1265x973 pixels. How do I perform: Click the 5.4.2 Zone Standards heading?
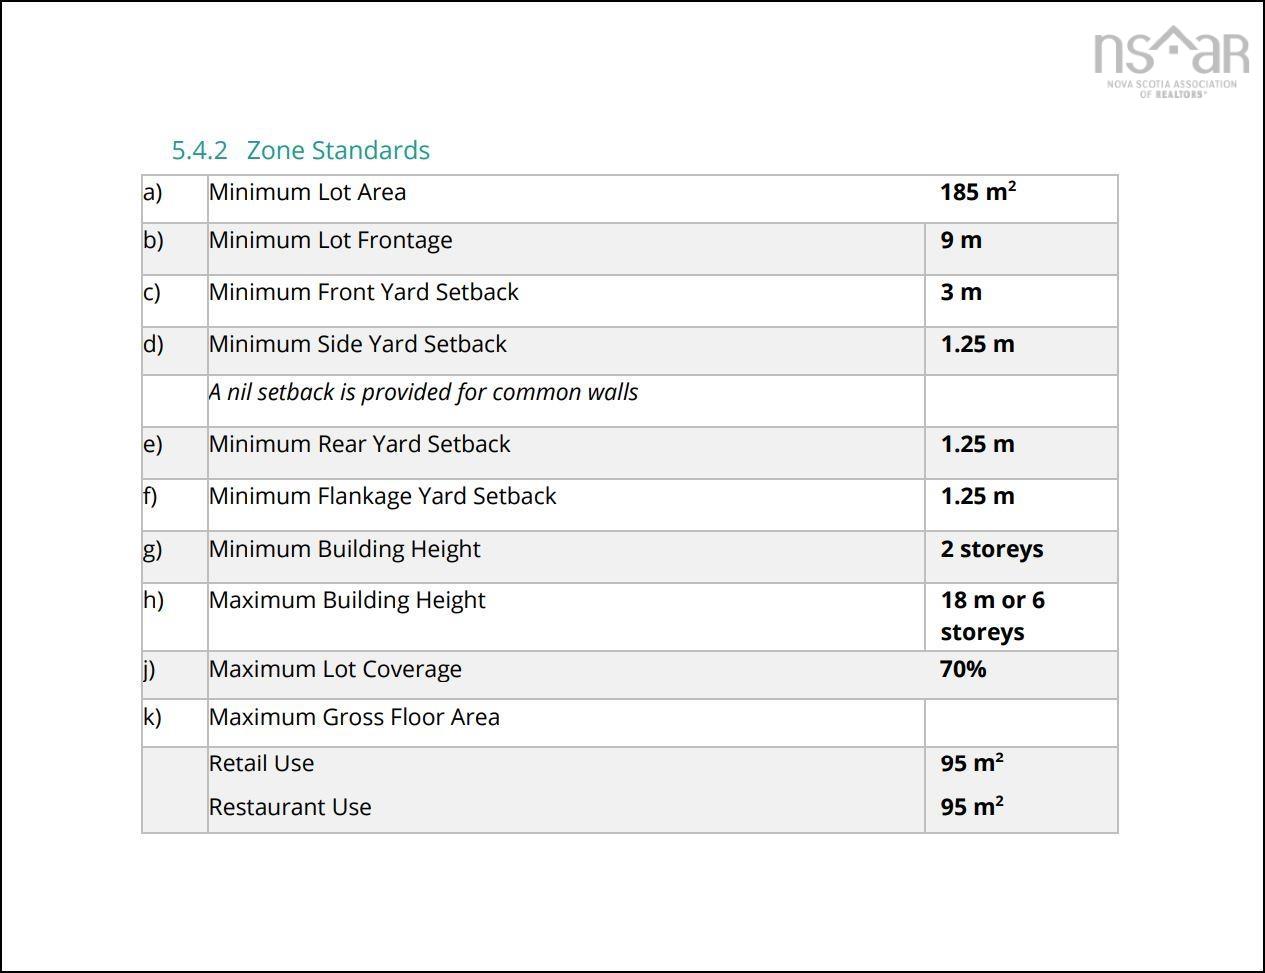coord(300,150)
